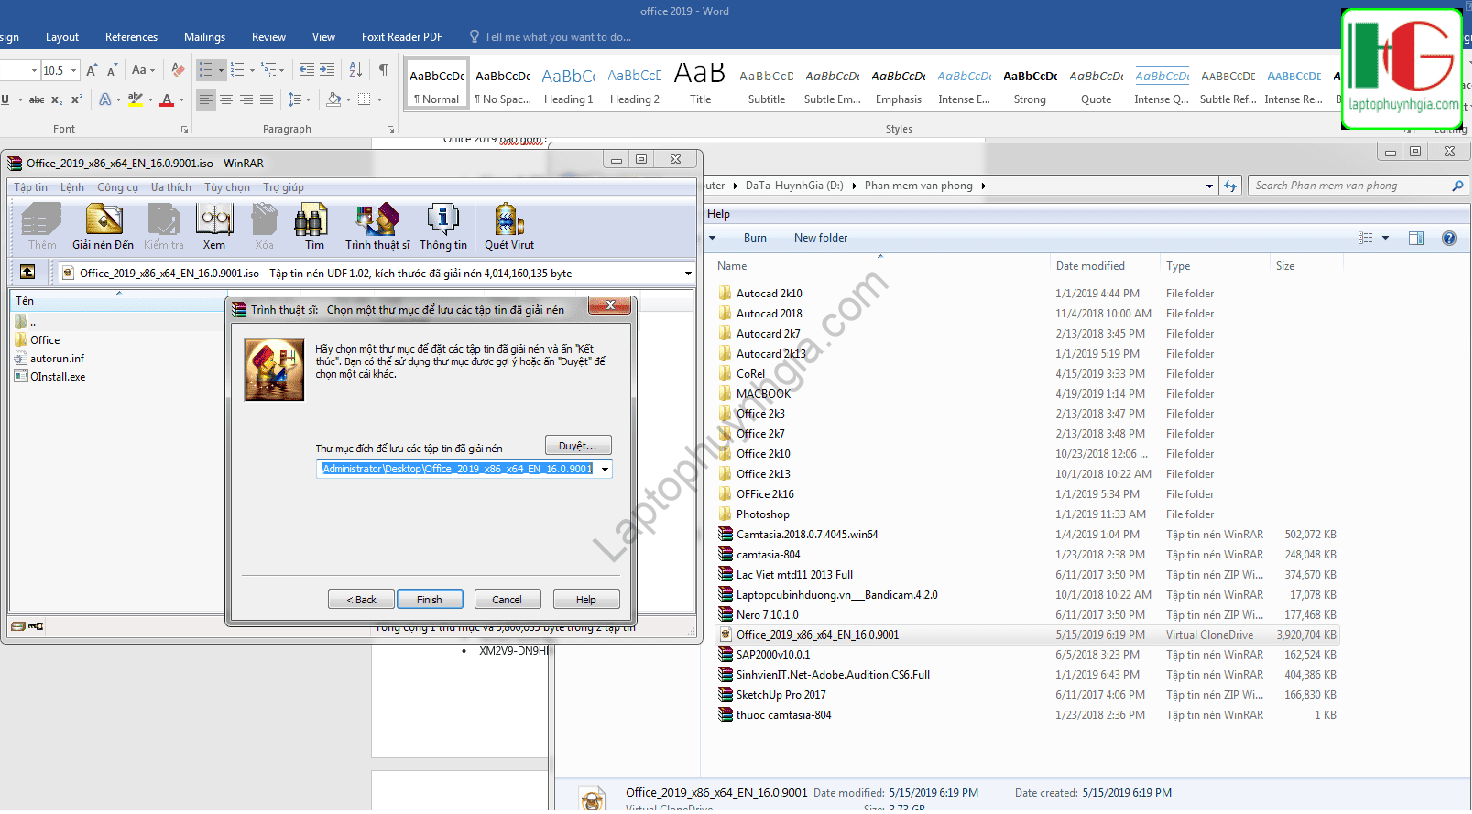Image resolution: width=1472 pixels, height=814 pixels.
Task: Open WinRAR's Công cụ menu
Action: tap(118, 187)
